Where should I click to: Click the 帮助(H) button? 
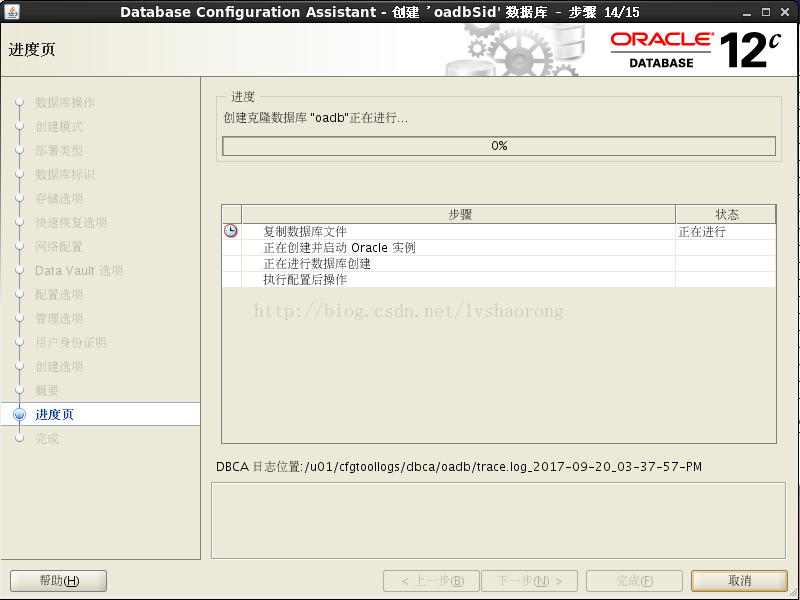(59, 581)
